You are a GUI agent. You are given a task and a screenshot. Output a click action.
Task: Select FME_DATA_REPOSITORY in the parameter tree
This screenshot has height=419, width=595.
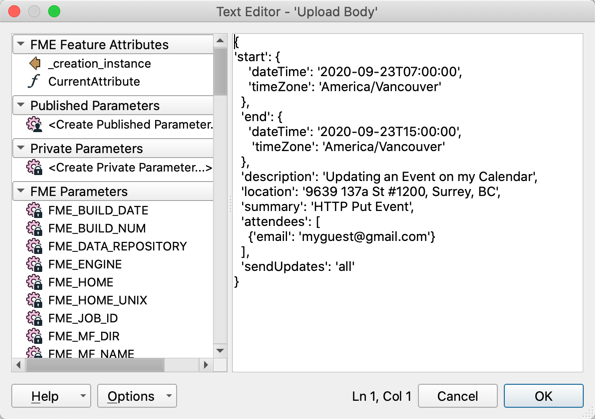tap(118, 246)
